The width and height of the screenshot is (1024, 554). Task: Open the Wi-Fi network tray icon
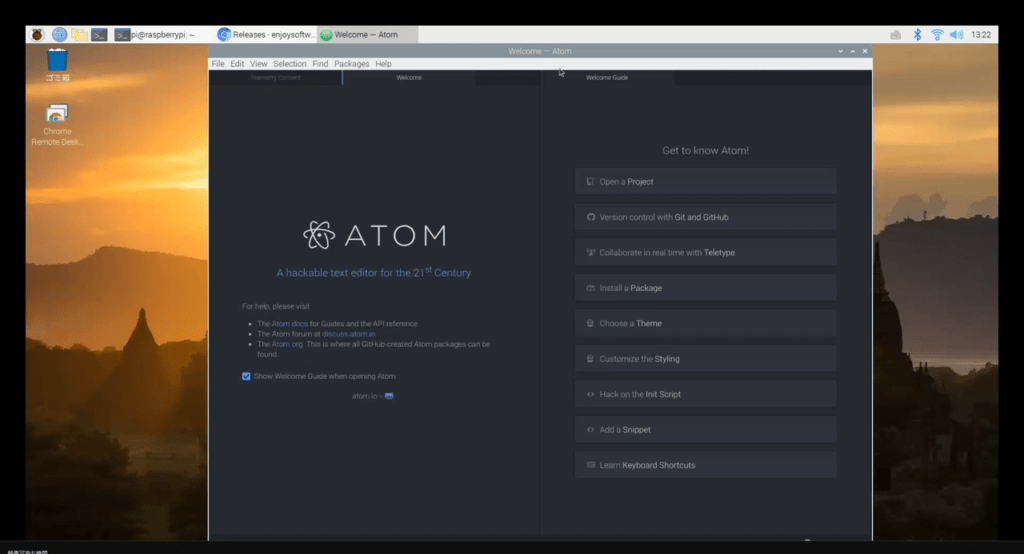click(x=937, y=34)
